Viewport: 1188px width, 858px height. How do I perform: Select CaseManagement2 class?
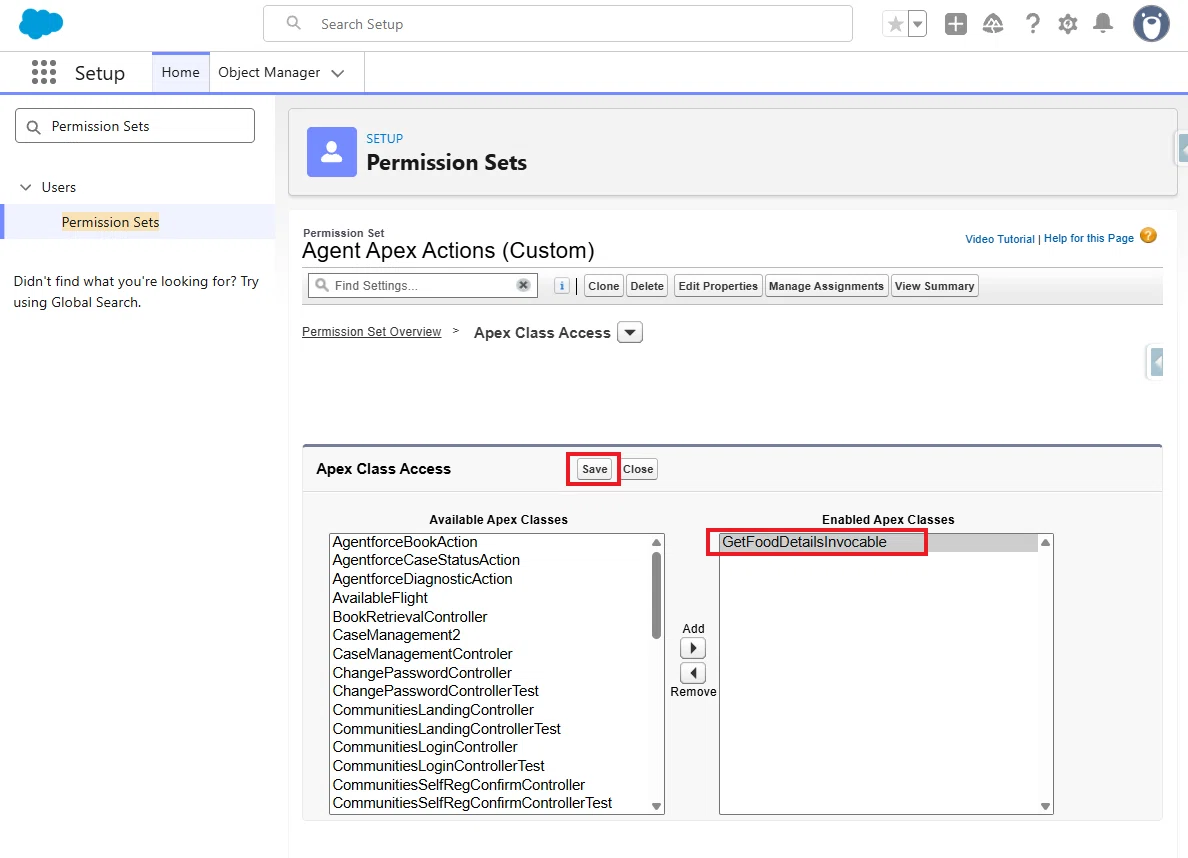click(491, 635)
